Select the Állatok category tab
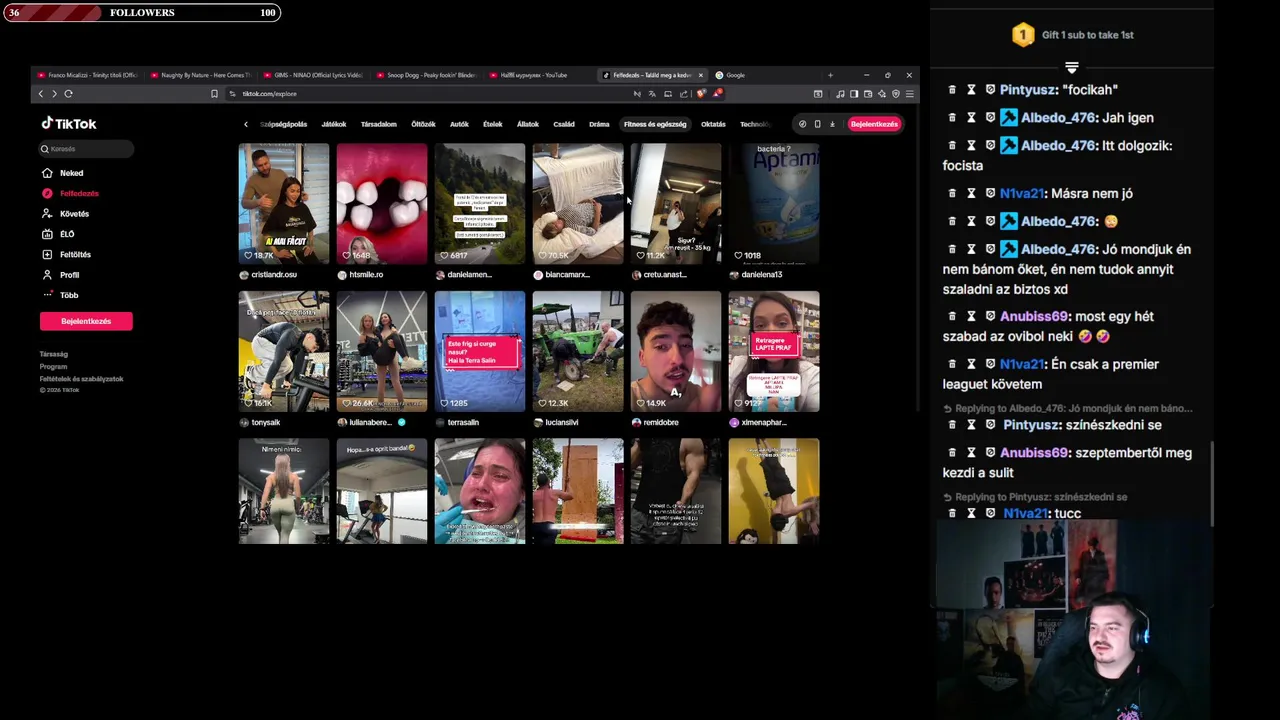 click(528, 124)
